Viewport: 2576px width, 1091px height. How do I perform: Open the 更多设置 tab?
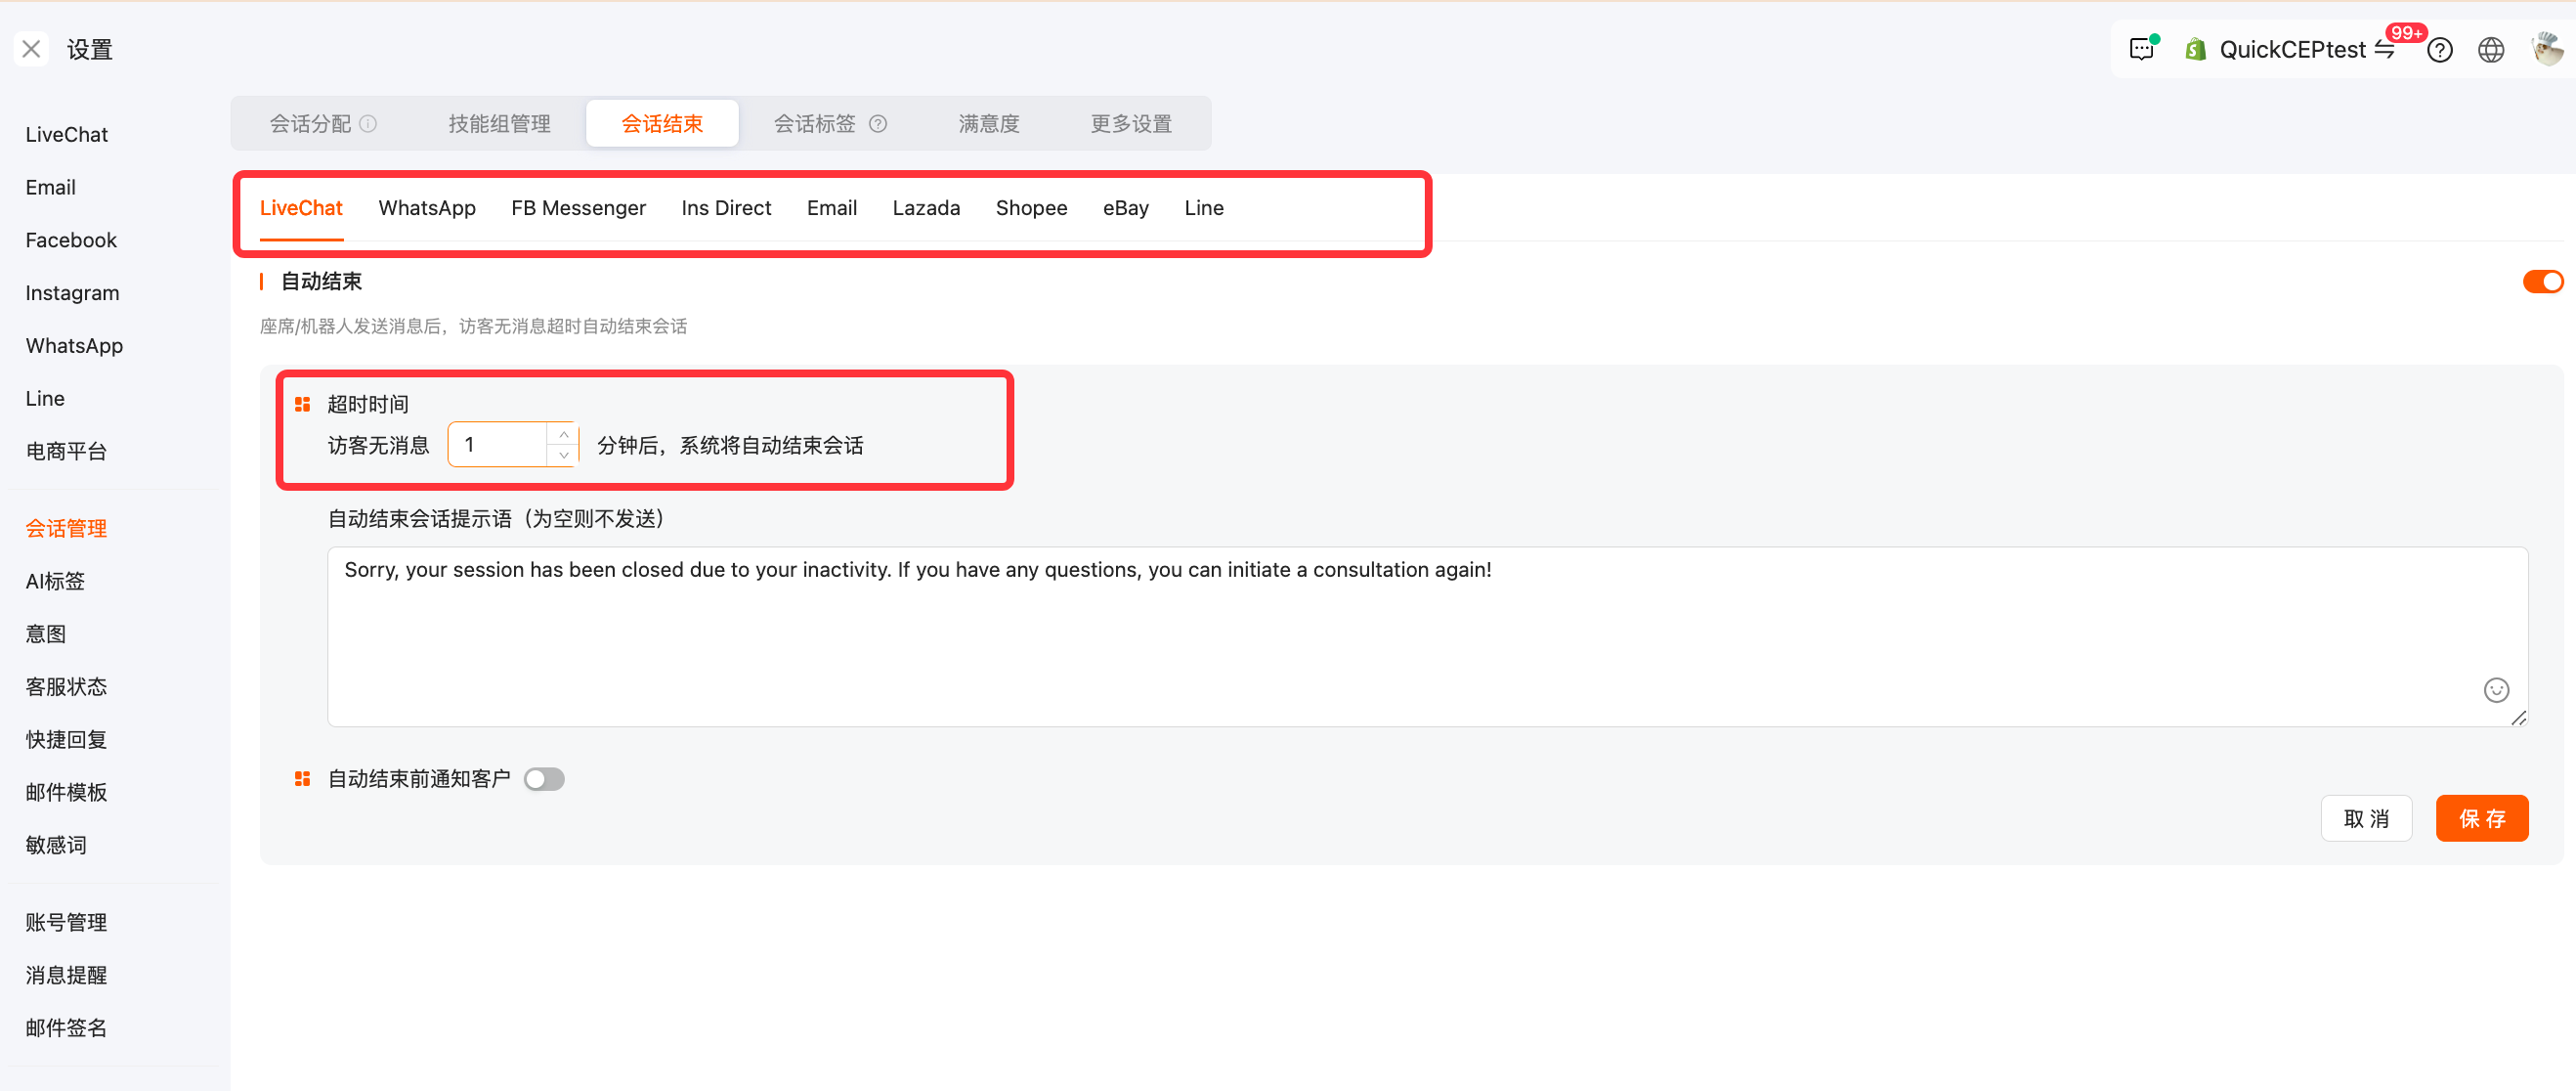pos(1131,123)
